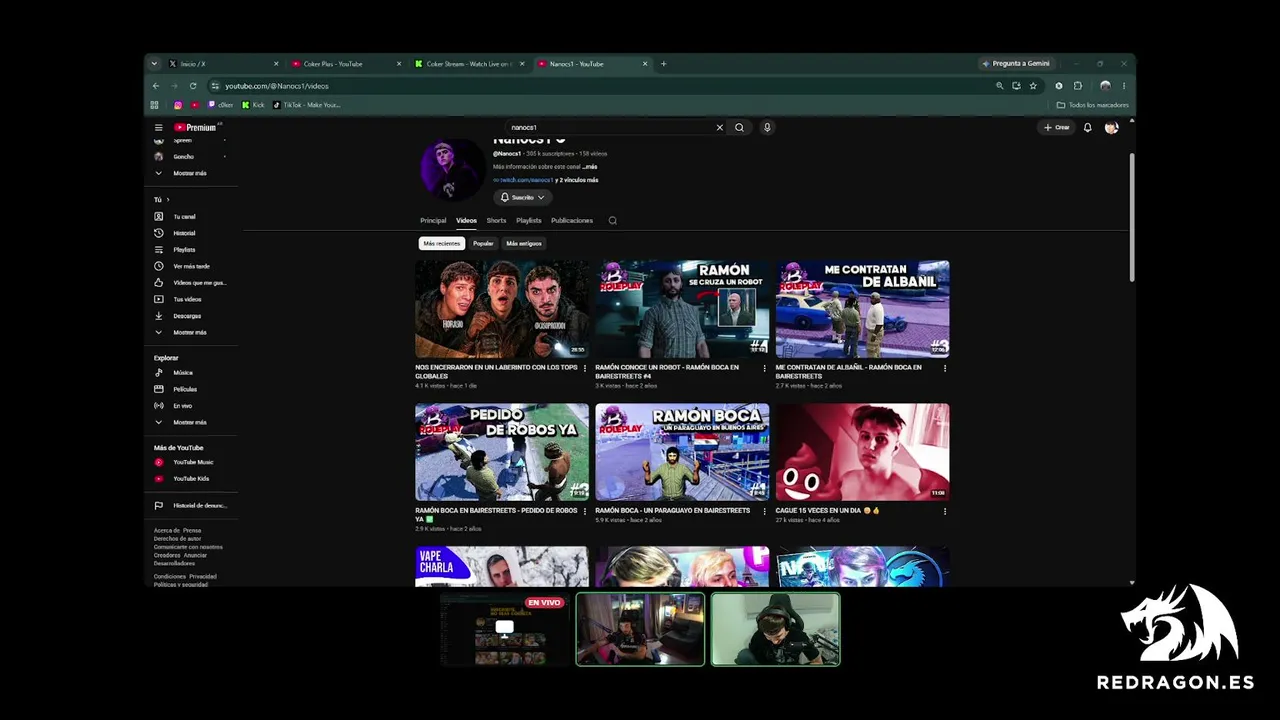The width and height of the screenshot is (1280, 720).
Task: Open the TikTok bookmark
Action: point(307,105)
